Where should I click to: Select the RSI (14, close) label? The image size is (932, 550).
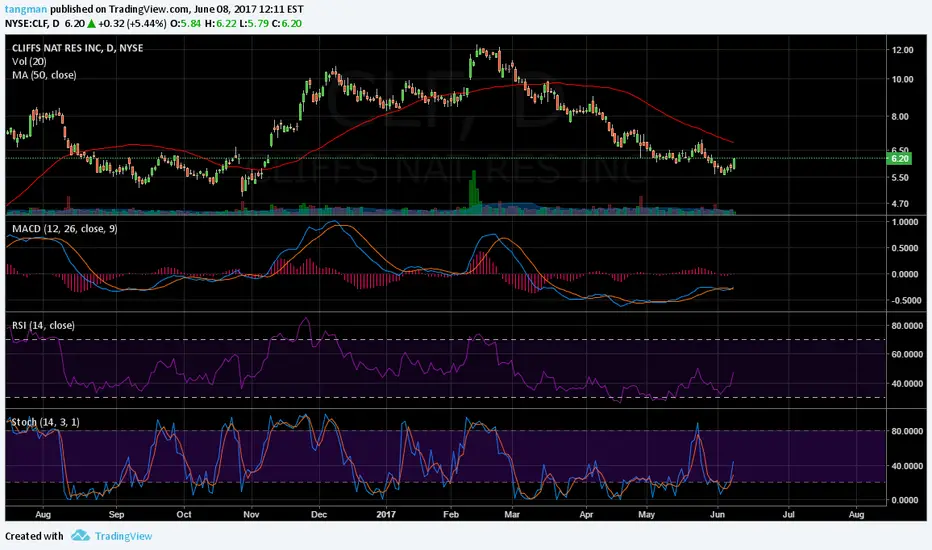(x=43, y=325)
